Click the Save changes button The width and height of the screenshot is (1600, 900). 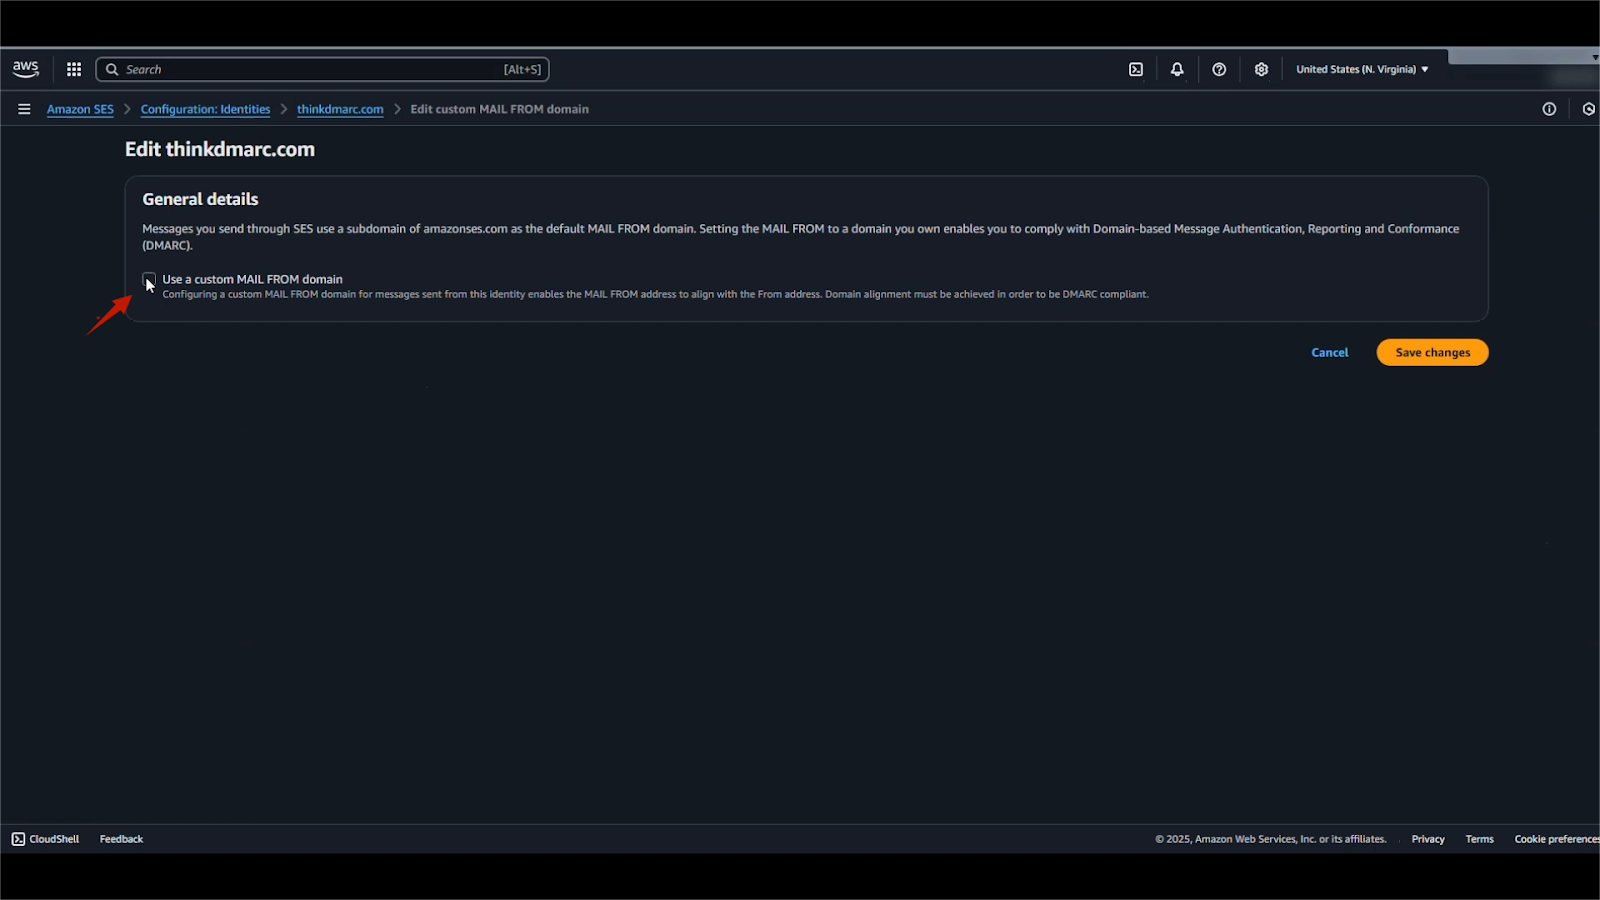[x=1432, y=352]
